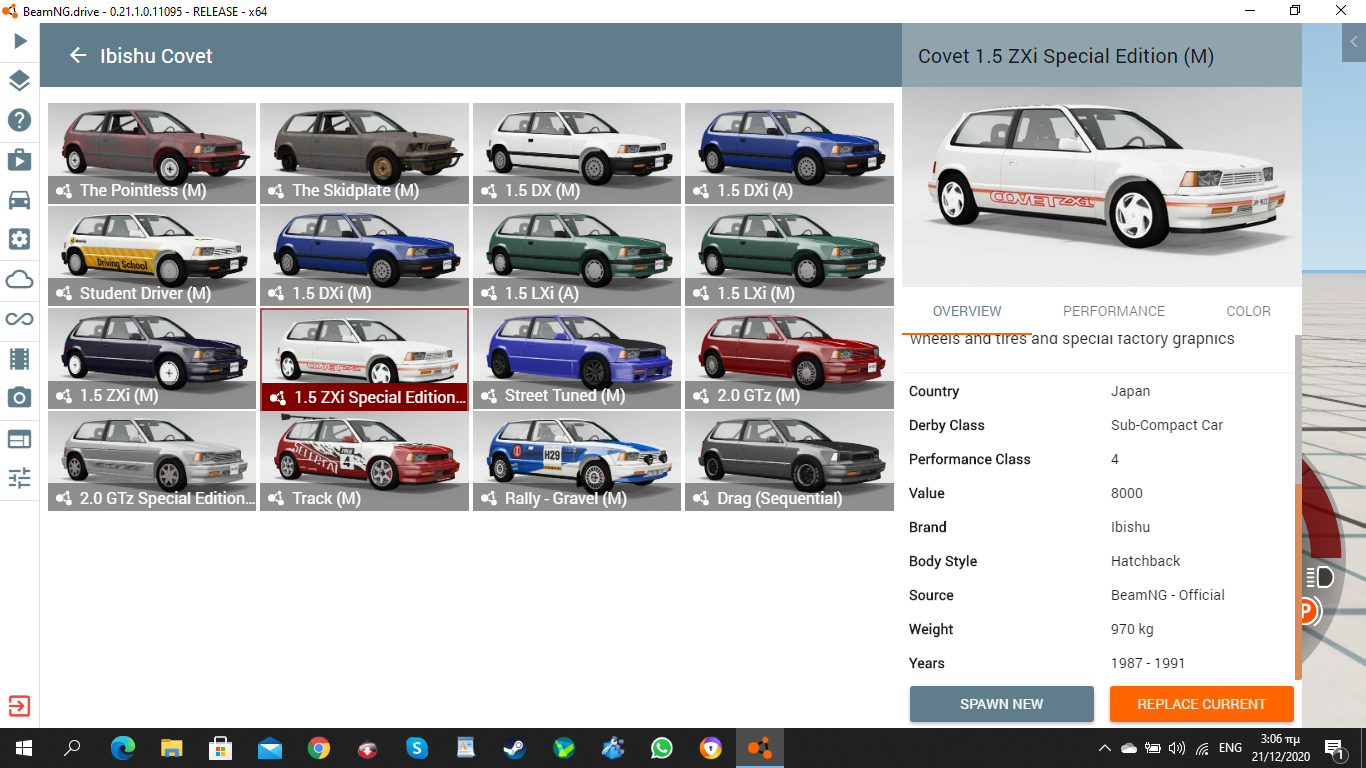
Task: Open the layers (mods) sidebar icon
Action: click(19, 81)
